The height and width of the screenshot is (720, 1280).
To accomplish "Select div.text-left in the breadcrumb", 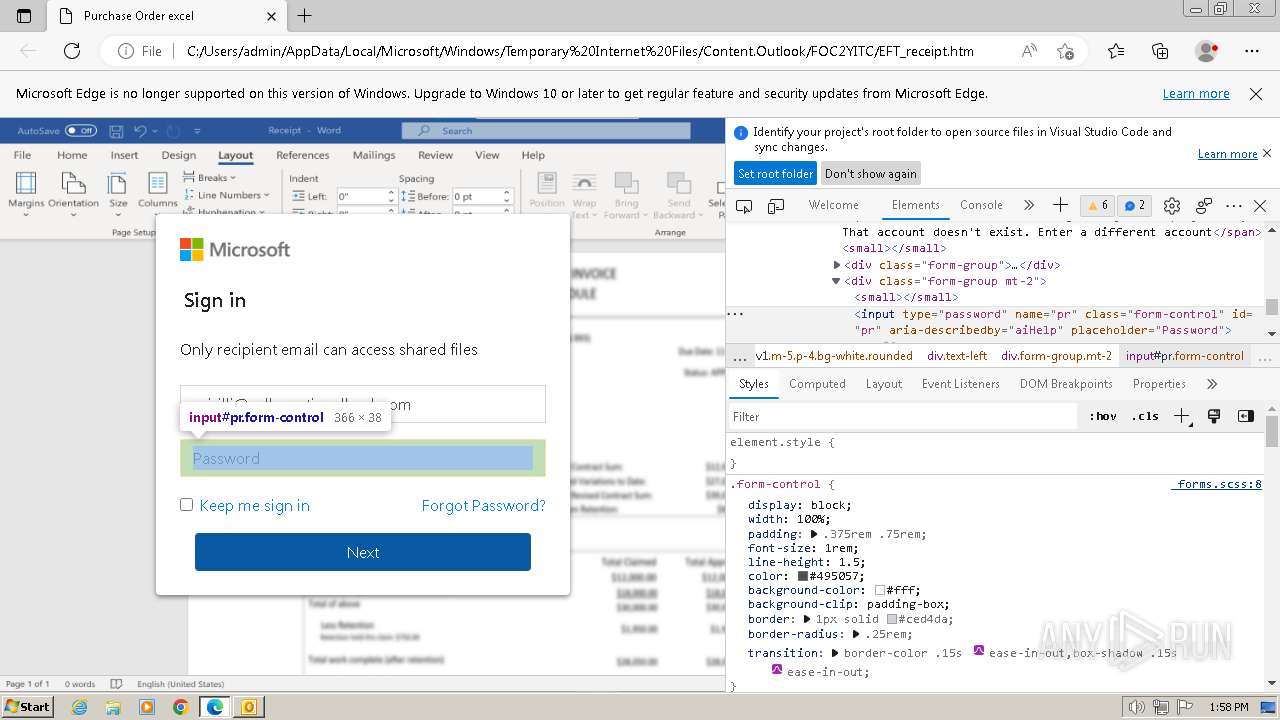I will 956,356.
